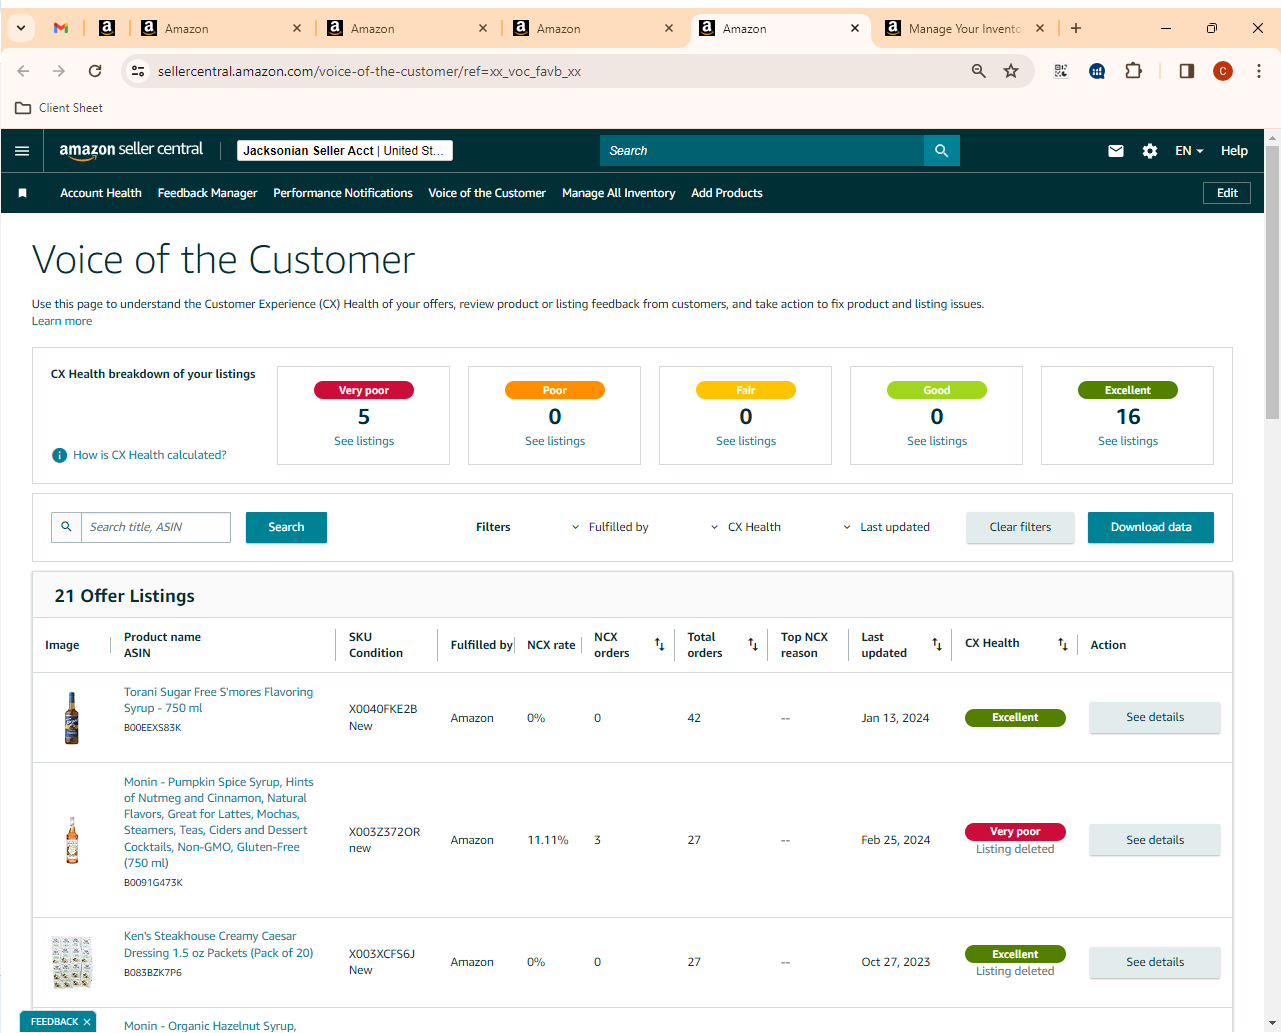Click the teal Search button
The width and height of the screenshot is (1281, 1033).
pos(286,527)
